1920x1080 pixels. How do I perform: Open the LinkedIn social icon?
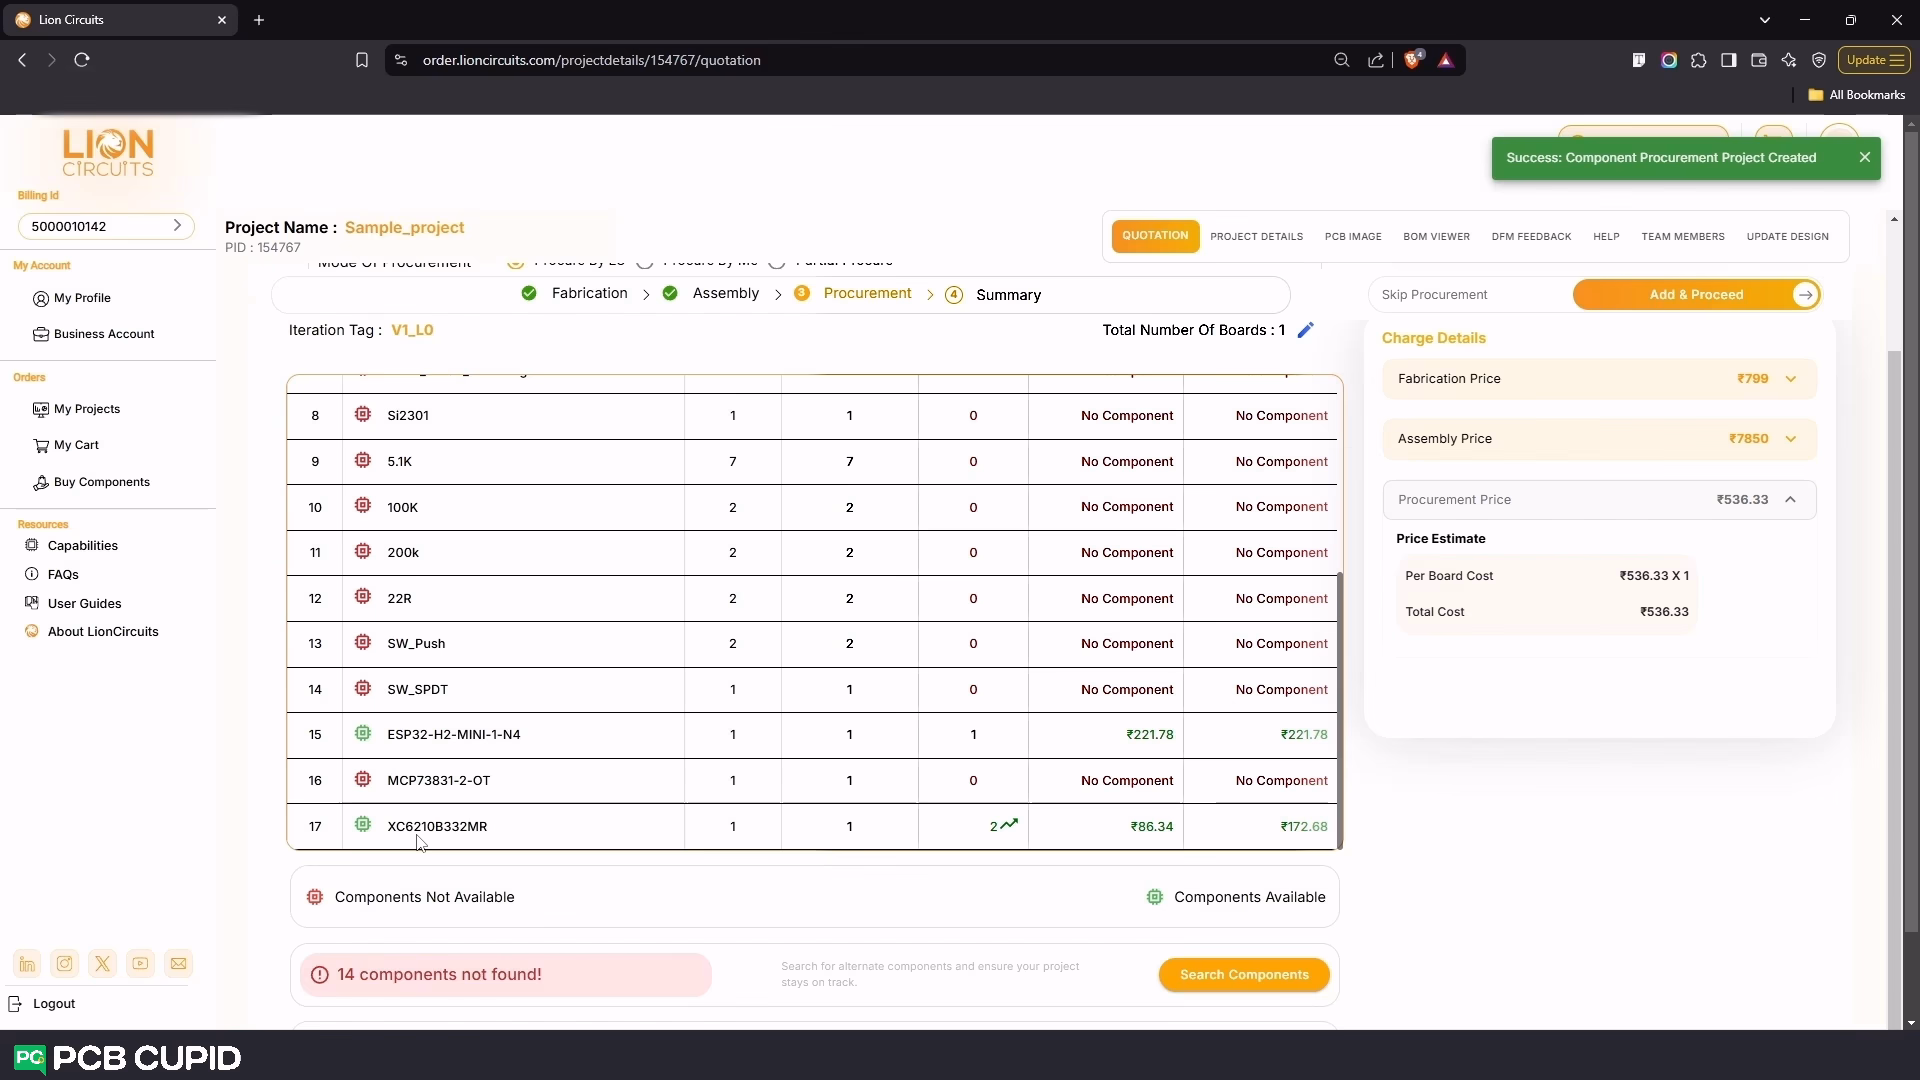[27, 964]
